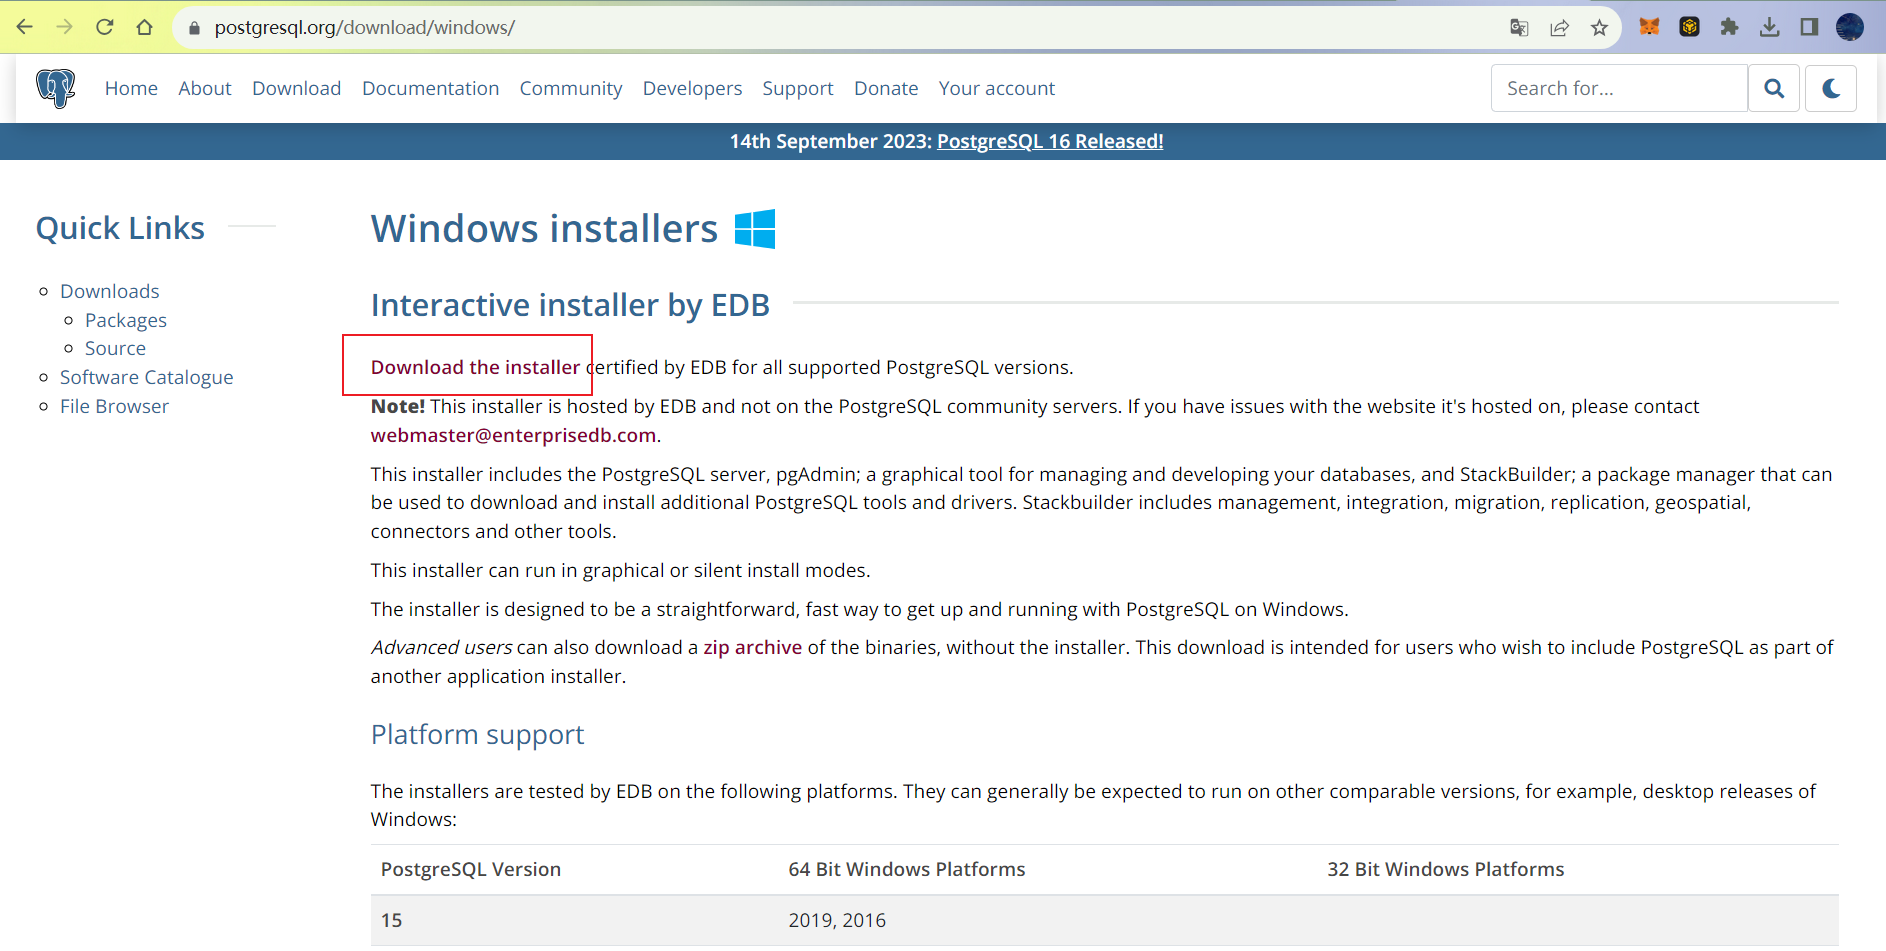Click the Platform support heading
The width and height of the screenshot is (1886, 951).
click(477, 735)
